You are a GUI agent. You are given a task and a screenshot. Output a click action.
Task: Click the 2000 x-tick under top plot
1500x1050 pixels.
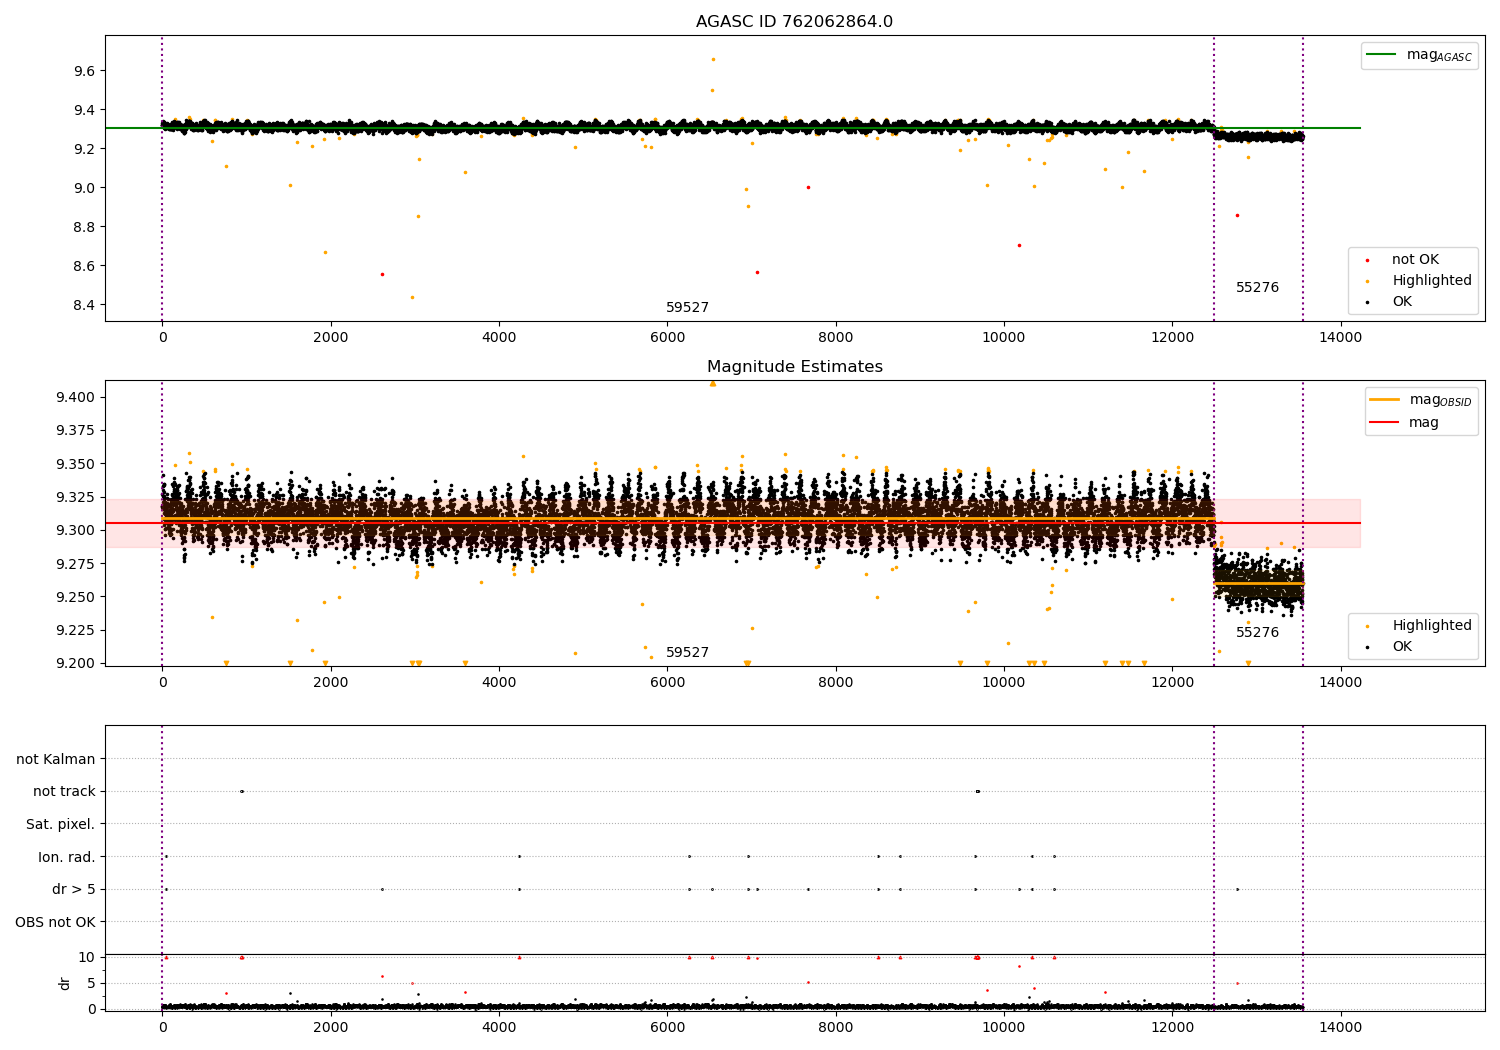click(330, 337)
